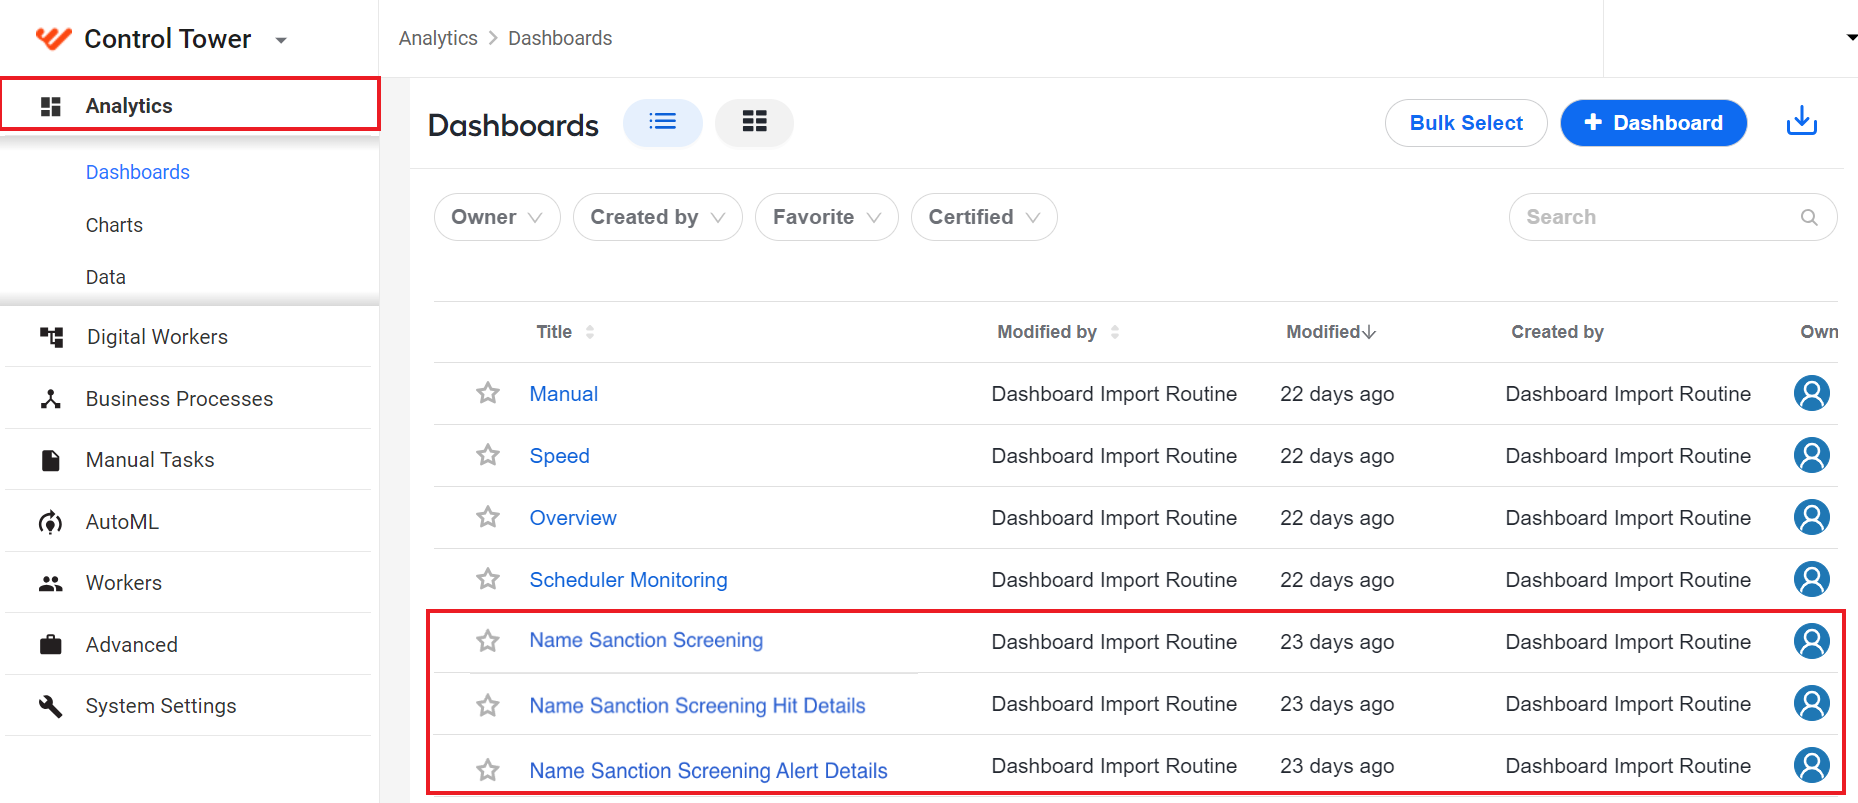Select Charts in Analytics submenu
Viewport: 1858px width, 803px height.
[x=114, y=225]
